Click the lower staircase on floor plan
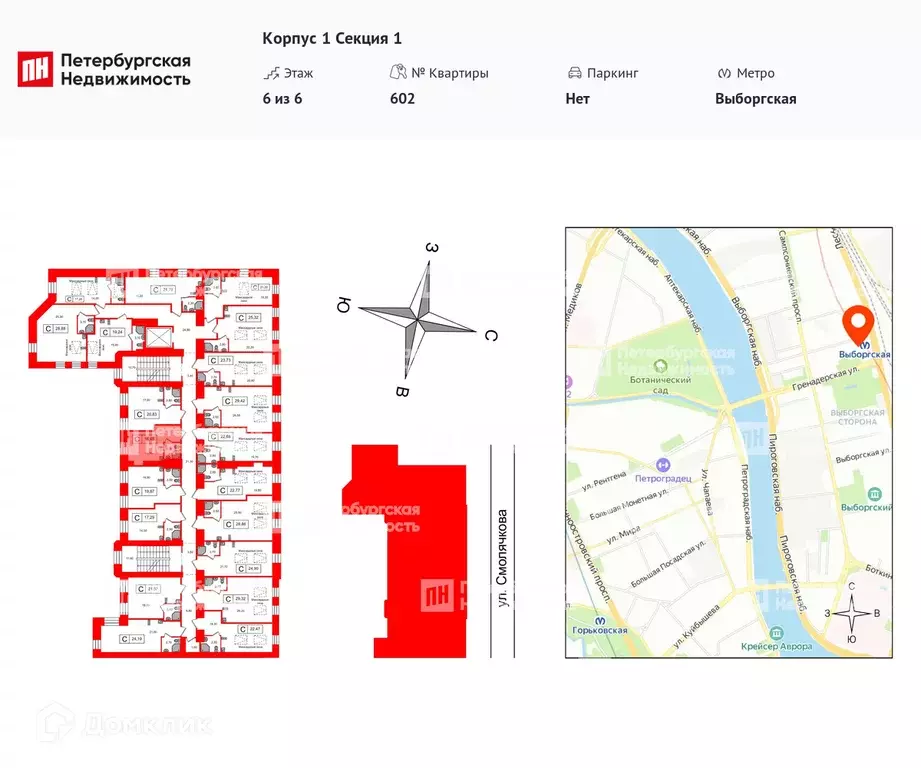 [154, 560]
